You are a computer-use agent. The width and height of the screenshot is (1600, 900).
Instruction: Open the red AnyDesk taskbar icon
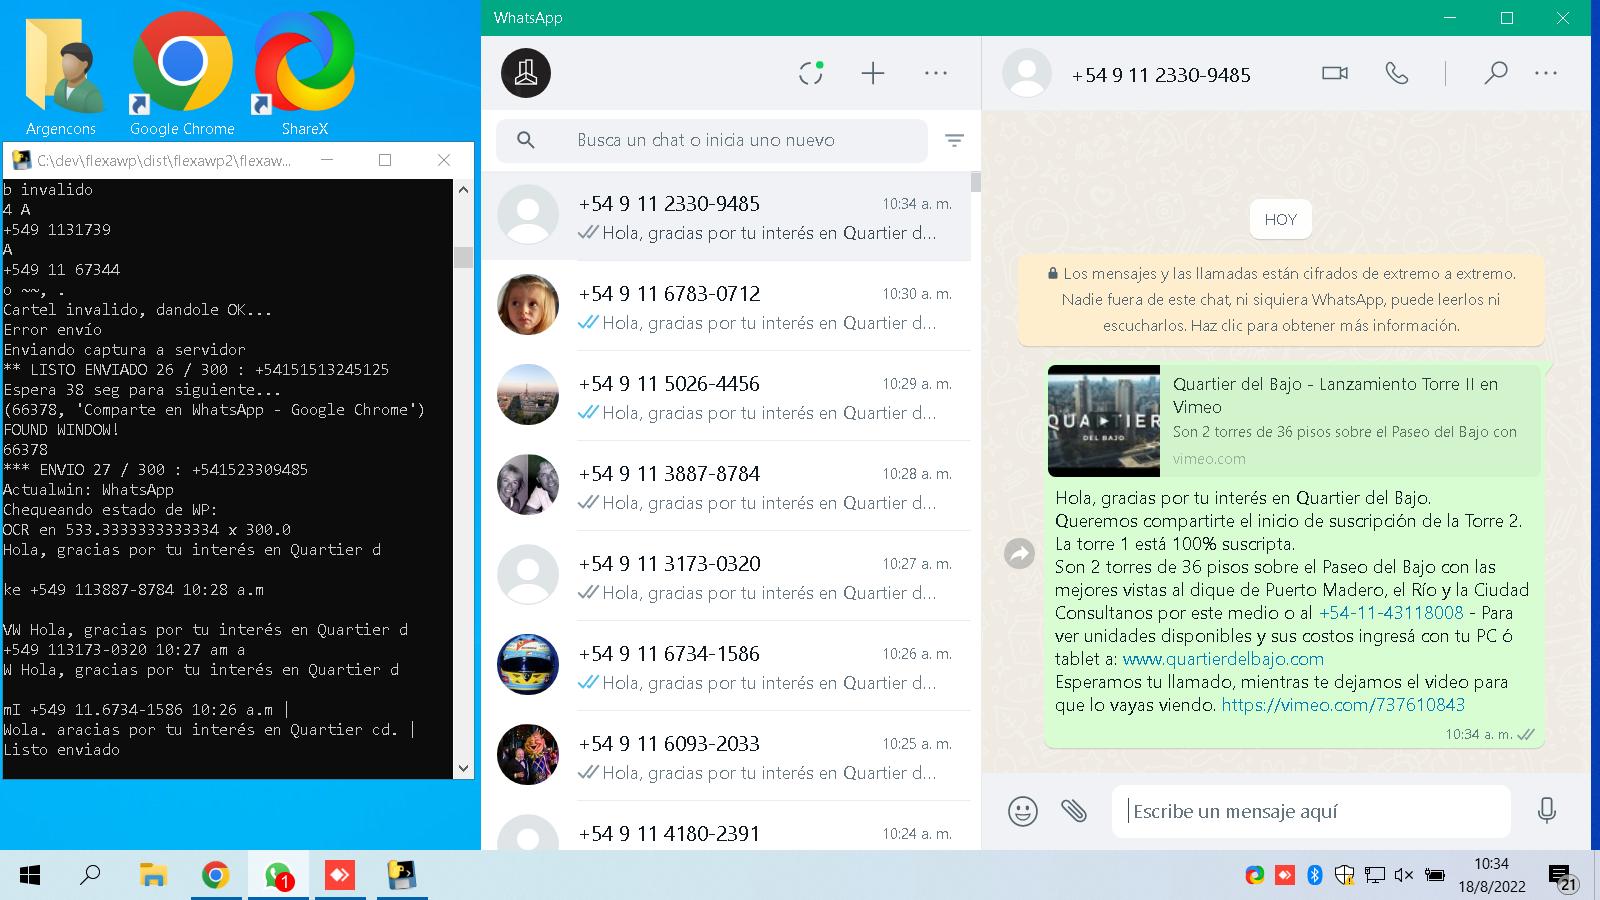(340, 876)
